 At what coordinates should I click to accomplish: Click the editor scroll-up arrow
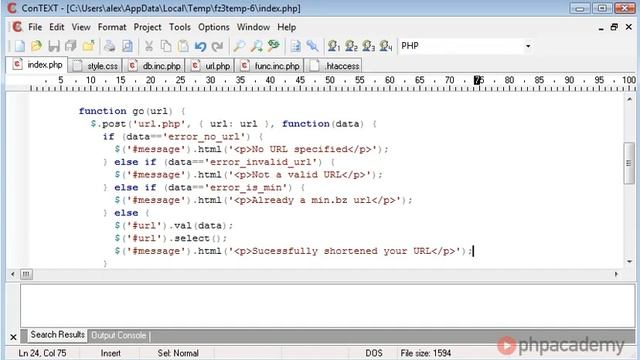(629, 99)
